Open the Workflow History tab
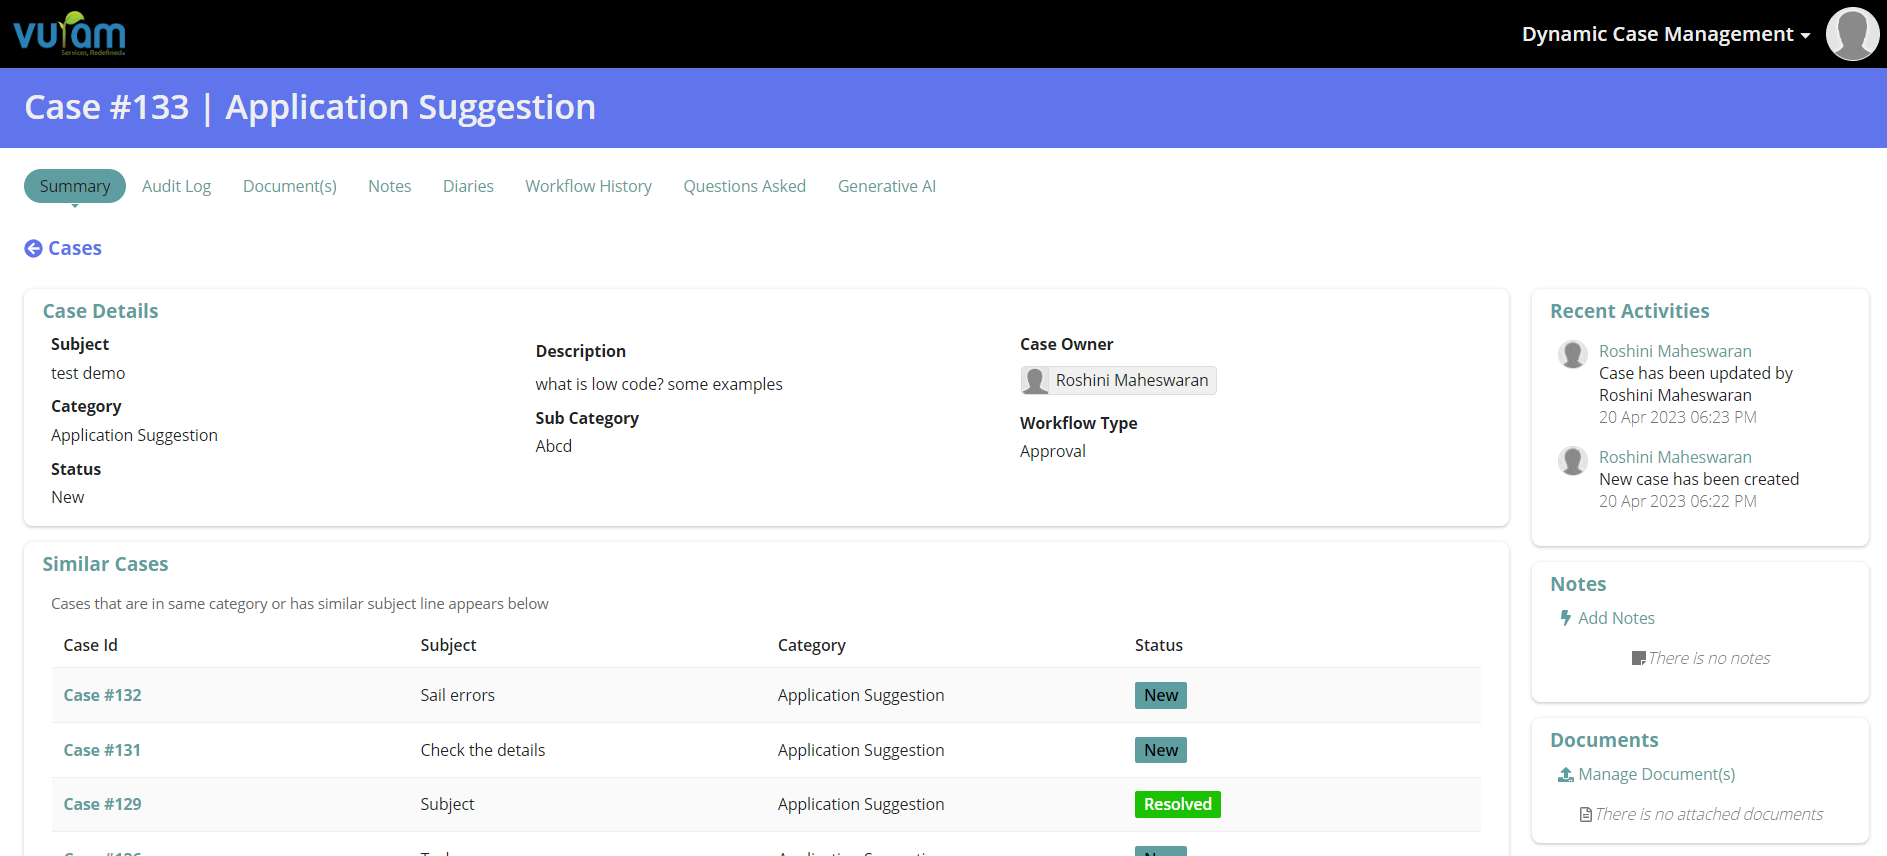This screenshot has width=1887, height=856. pos(588,186)
